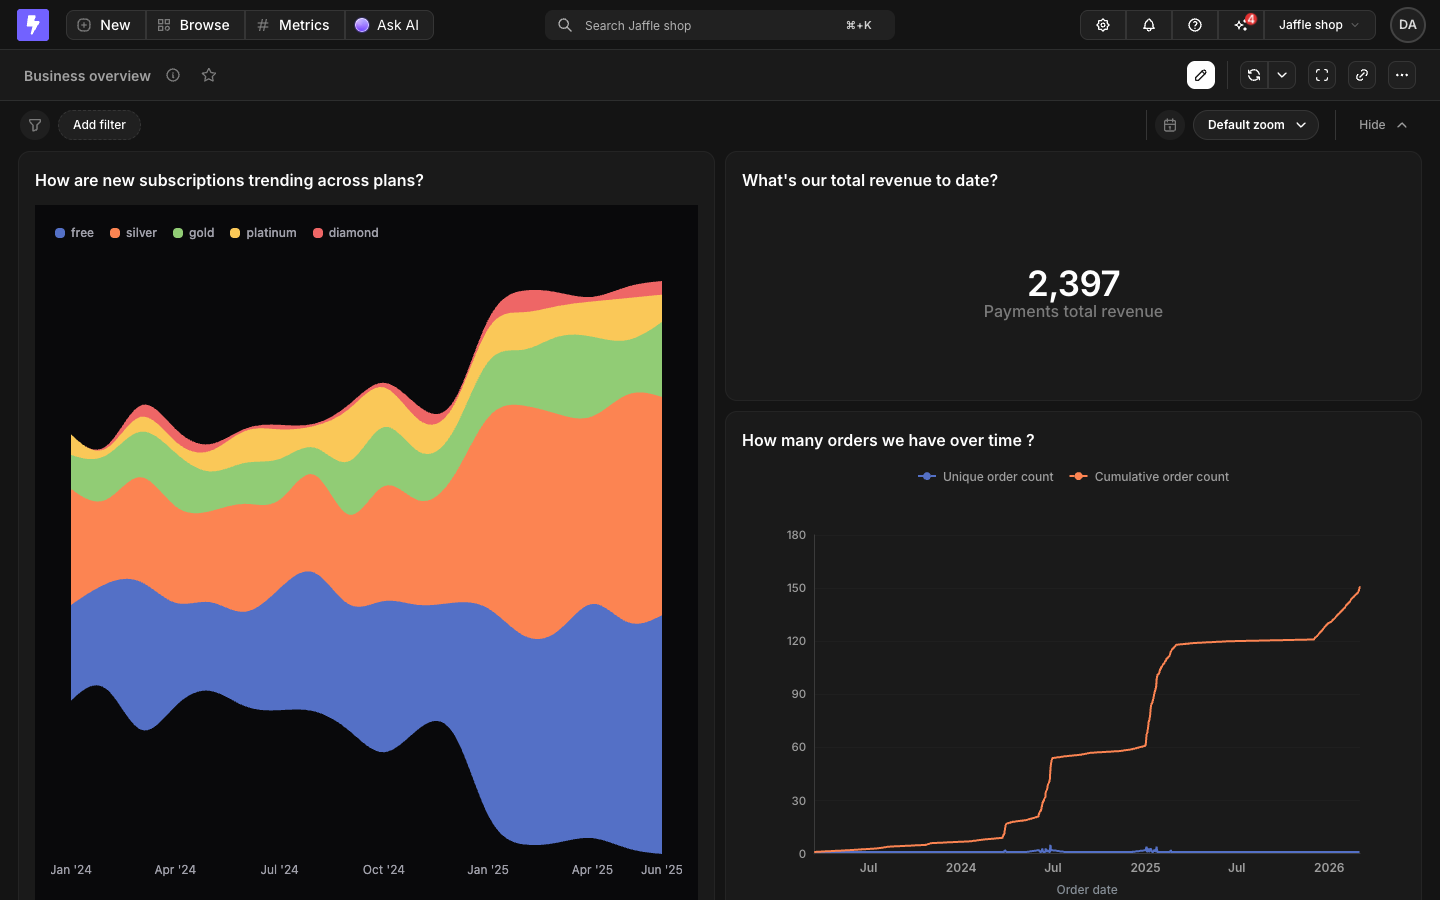Viewport: 1440px width, 900px height.
Task: Expand the refresh options chevron
Action: 1282,75
